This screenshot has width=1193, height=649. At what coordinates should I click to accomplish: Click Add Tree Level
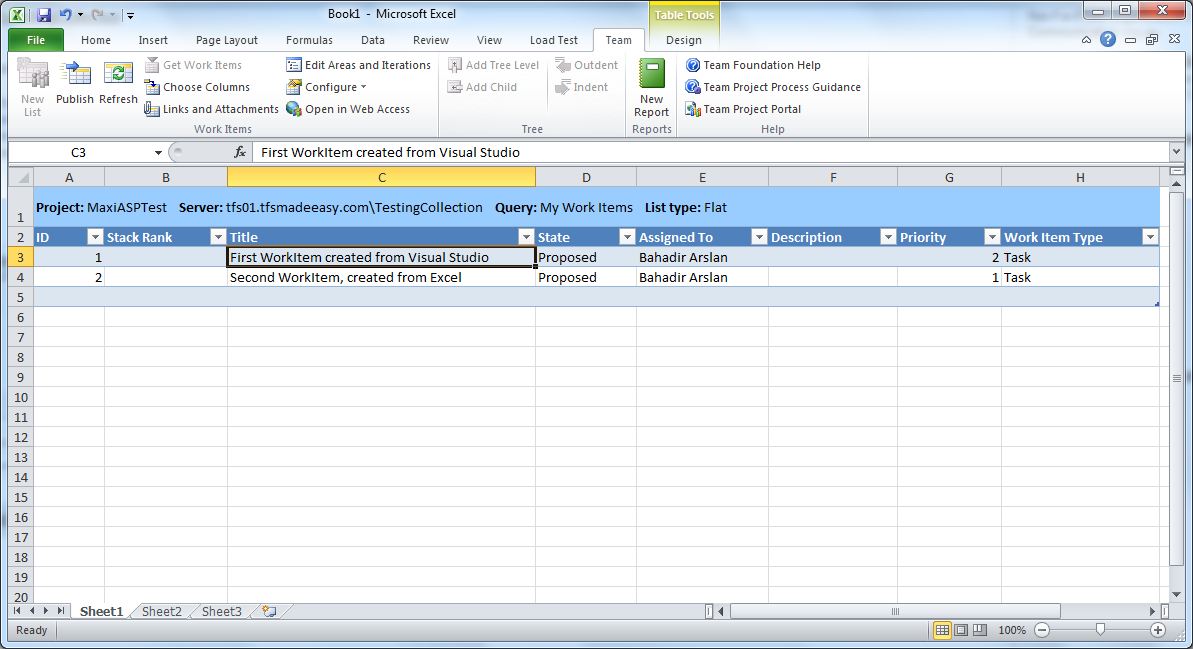493,65
